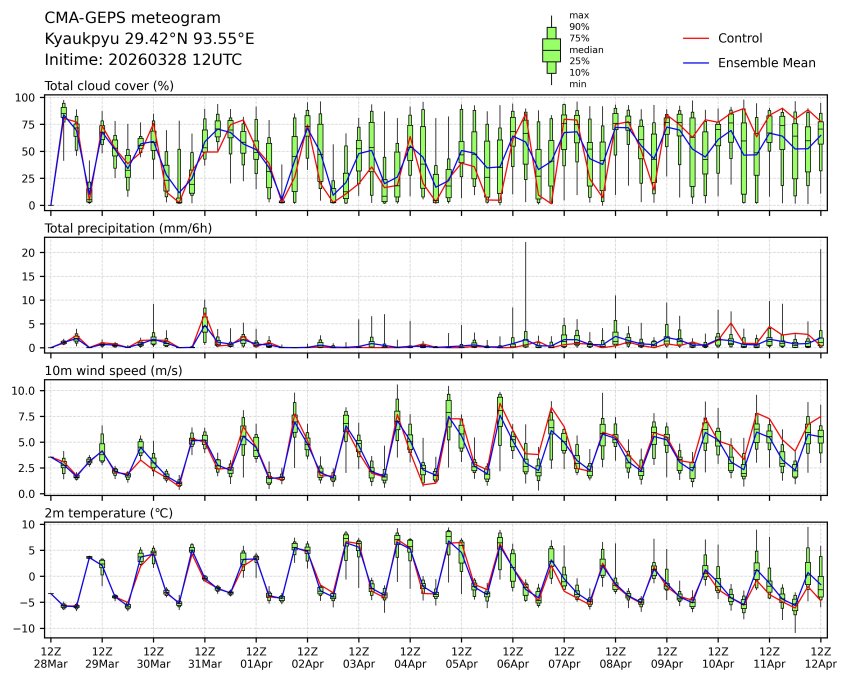
Task: Click the blue Ensemble Mean legend line
Action: coord(696,63)
